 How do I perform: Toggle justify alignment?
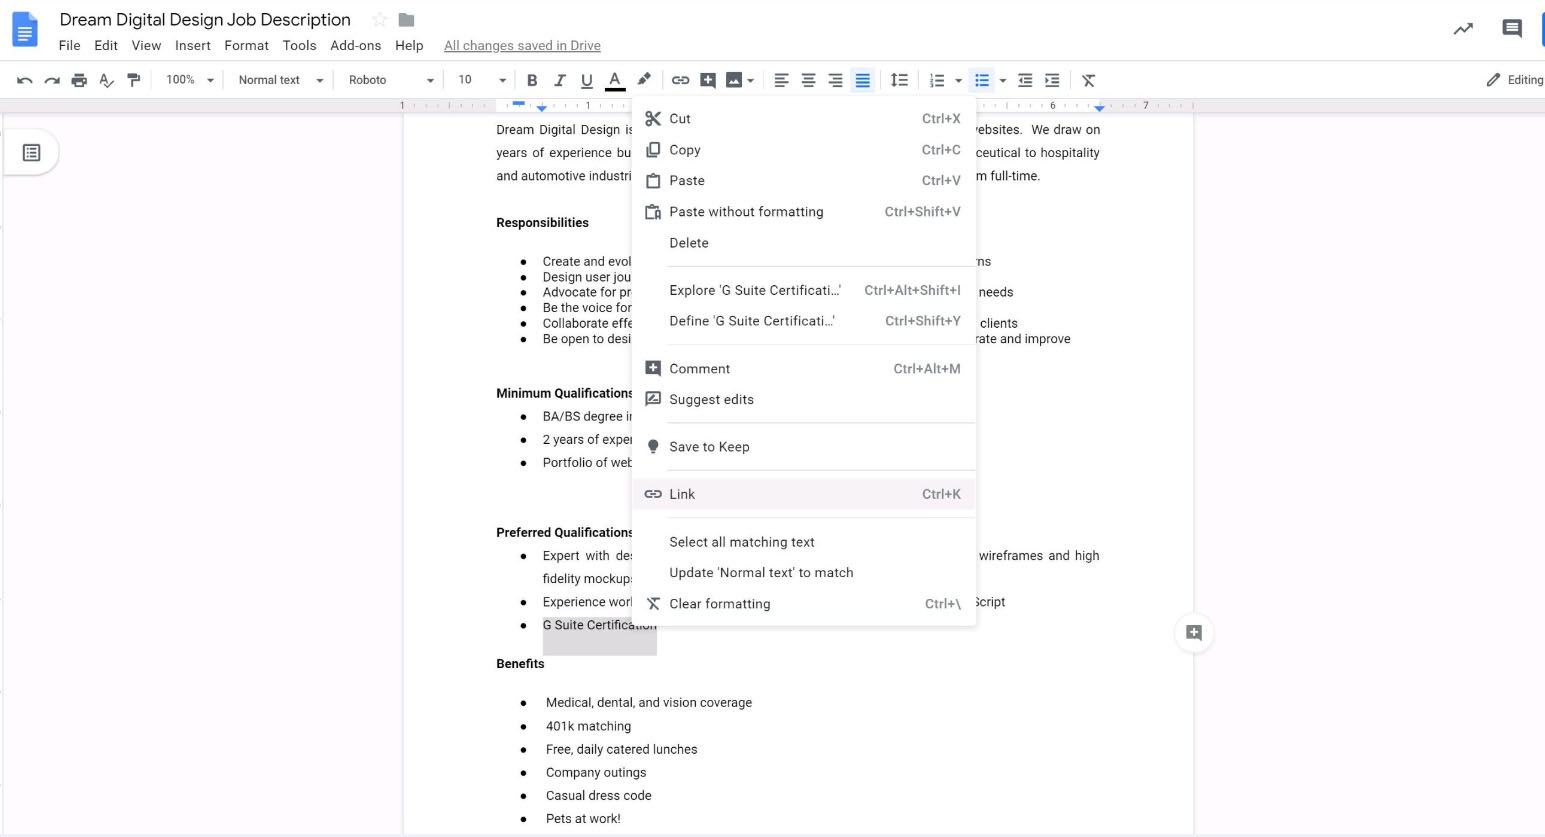point(862,80)
